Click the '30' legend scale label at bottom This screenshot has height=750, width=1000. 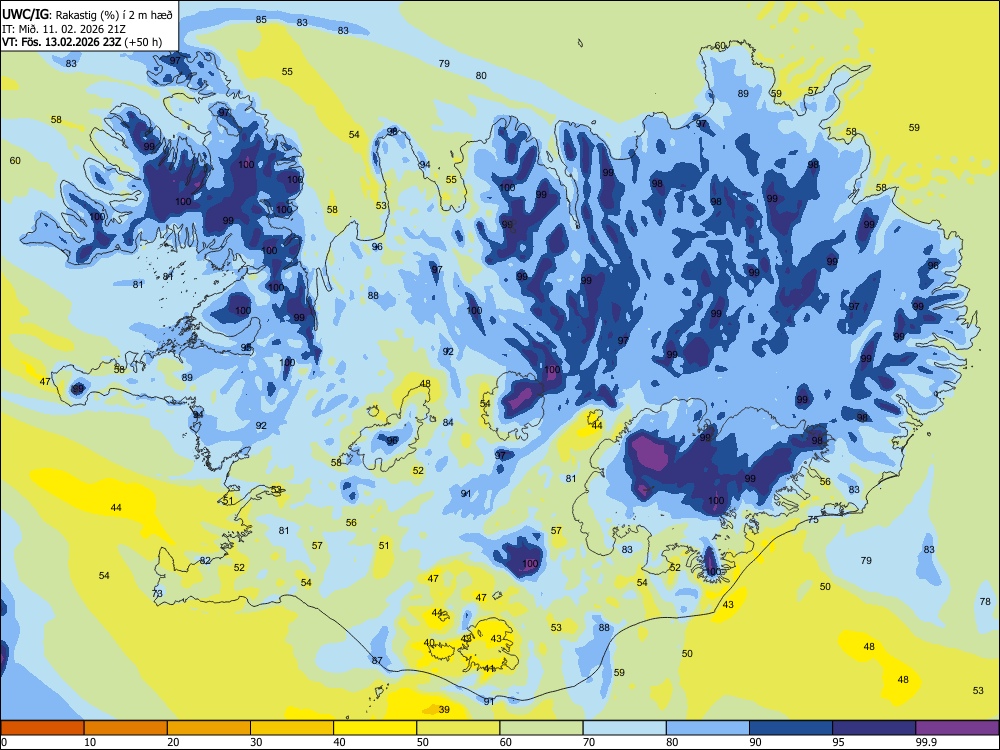pyautogui.click(x=256, y=742)
